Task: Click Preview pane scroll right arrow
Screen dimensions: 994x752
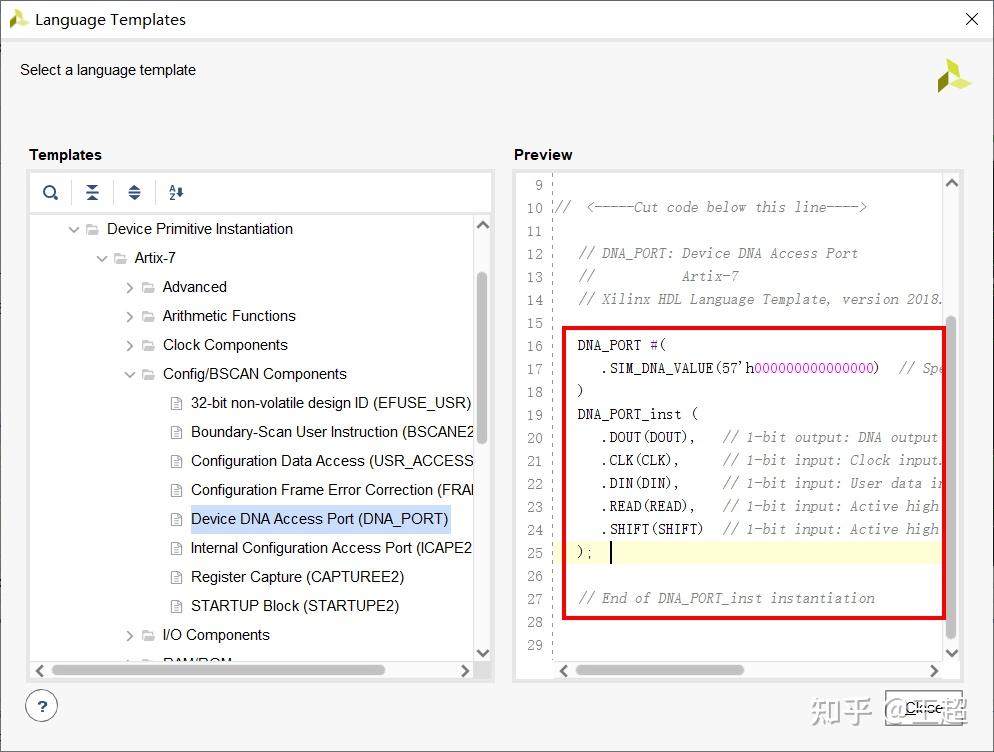Action: click(934, 671)
